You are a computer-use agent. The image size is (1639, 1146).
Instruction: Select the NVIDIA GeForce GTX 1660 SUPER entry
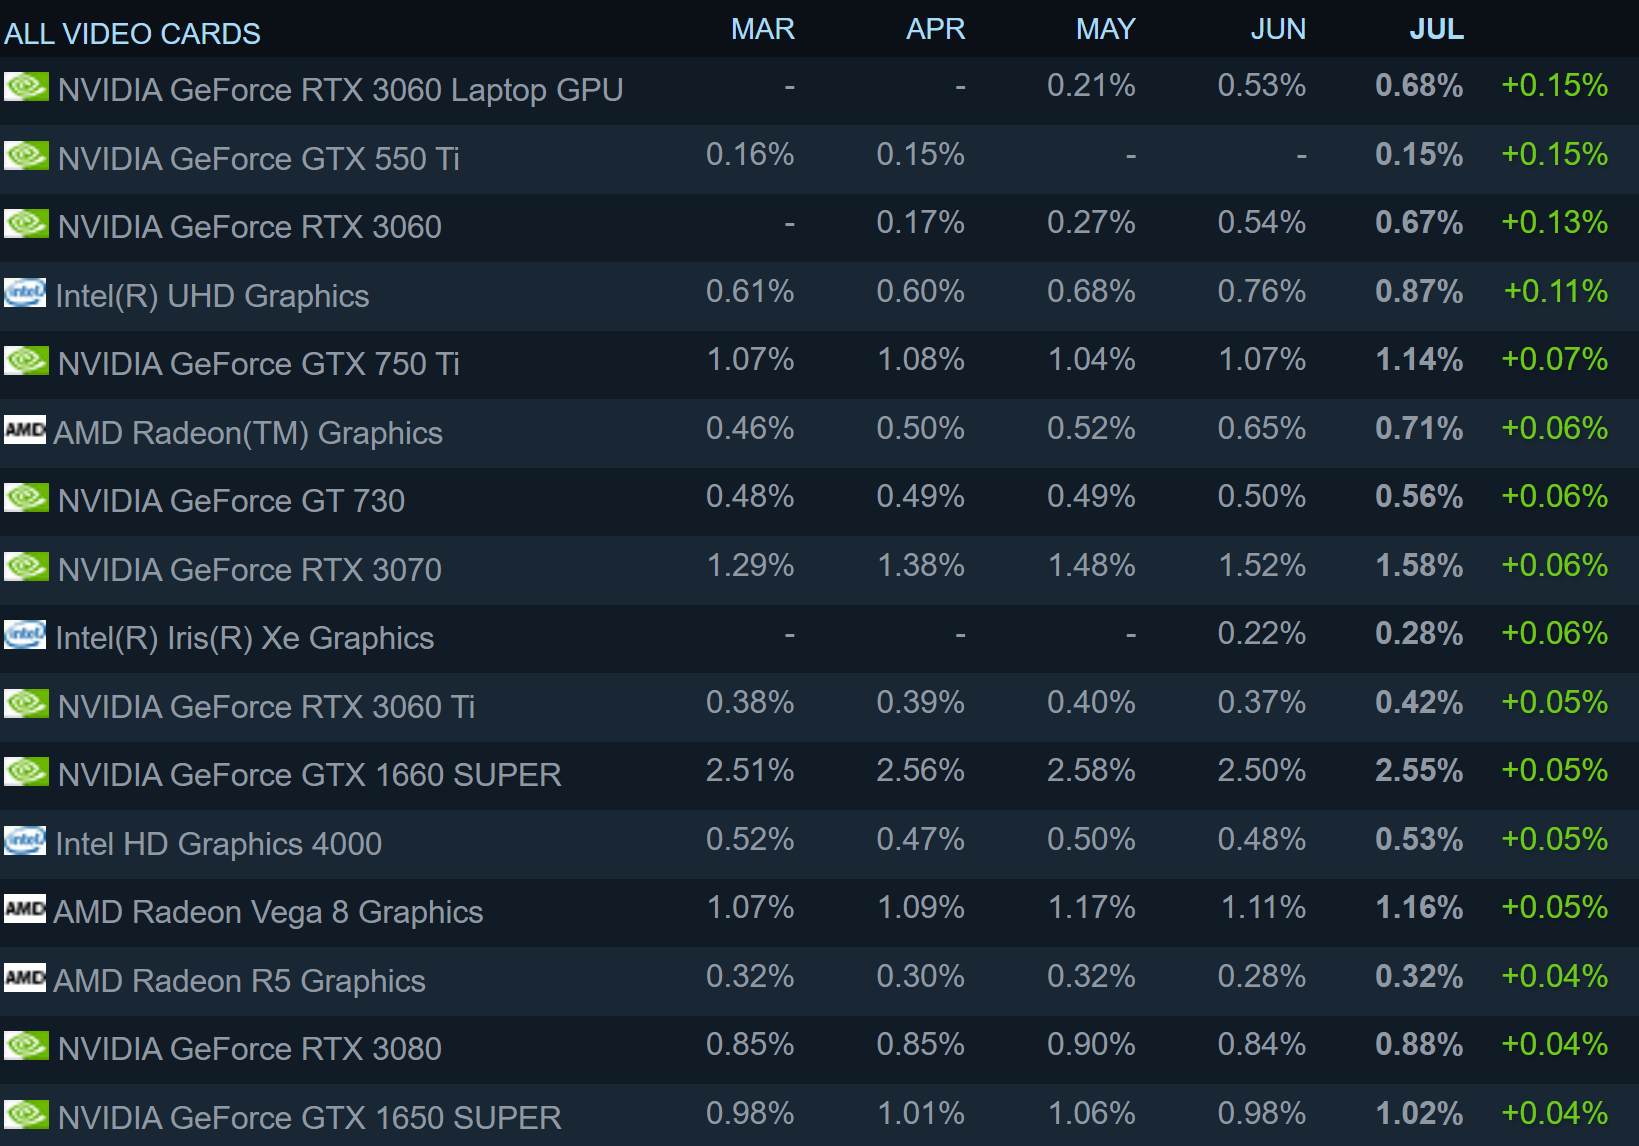(309, 775)
